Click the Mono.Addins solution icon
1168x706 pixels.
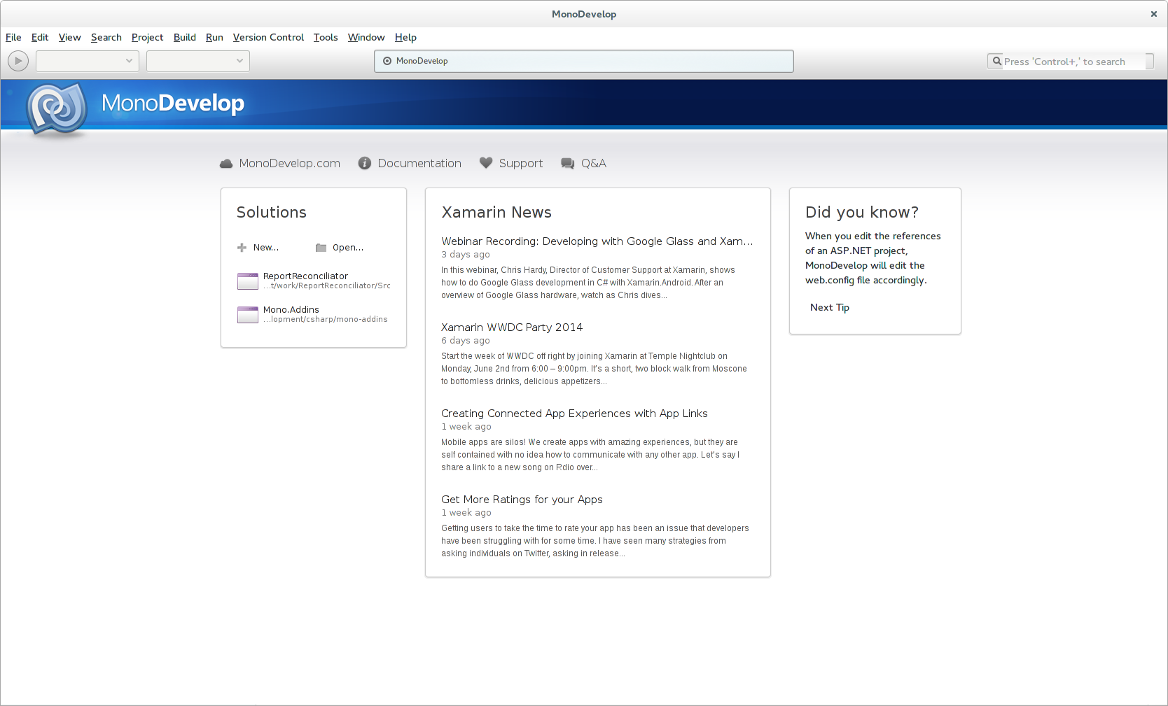click(x=247, y=314)
